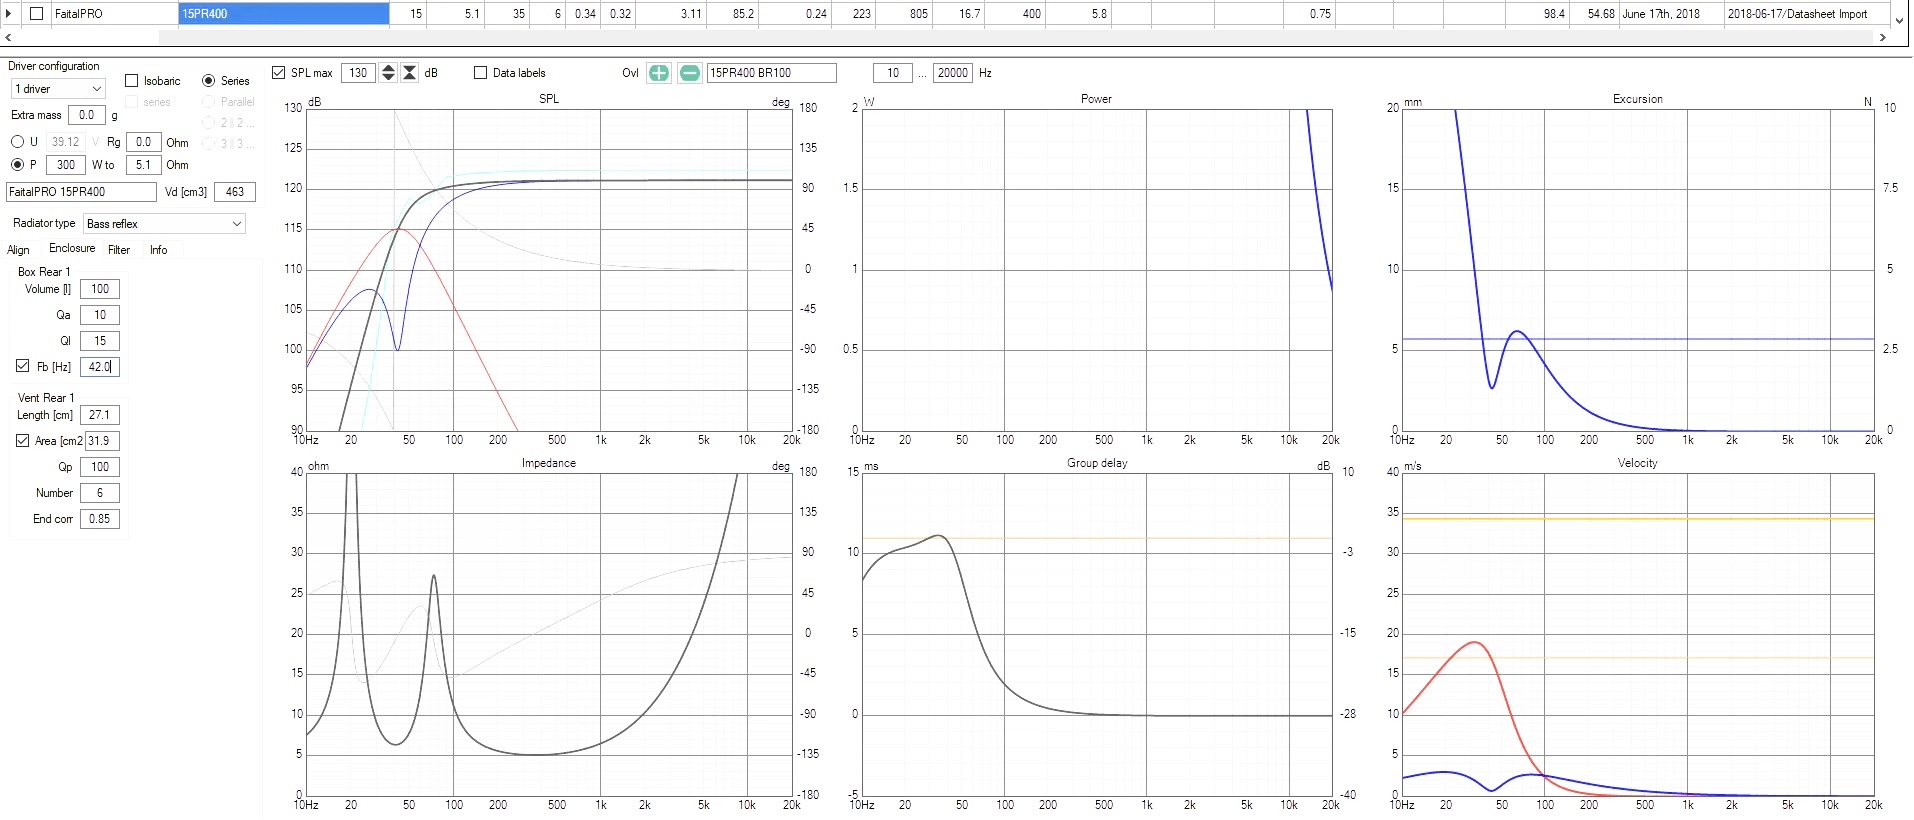Click inside the SPL chart

[x=549, y=270]
